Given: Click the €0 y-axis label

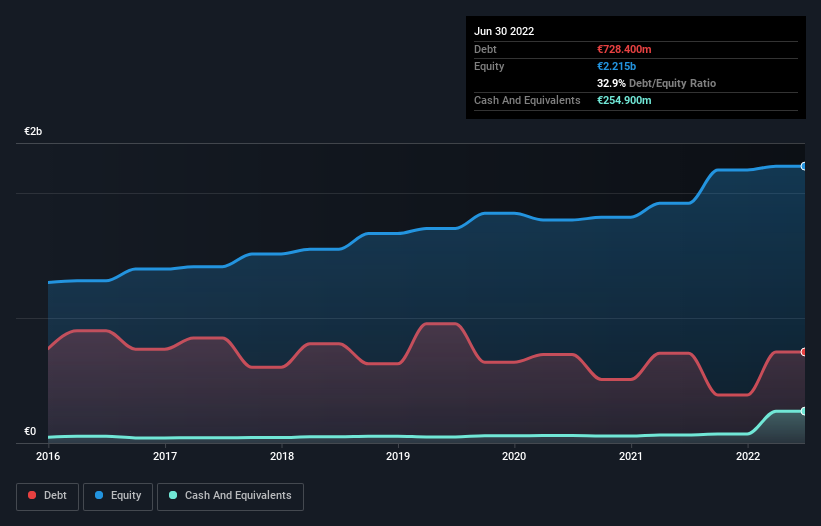Looking at the screenshot, I should point(30,431).
